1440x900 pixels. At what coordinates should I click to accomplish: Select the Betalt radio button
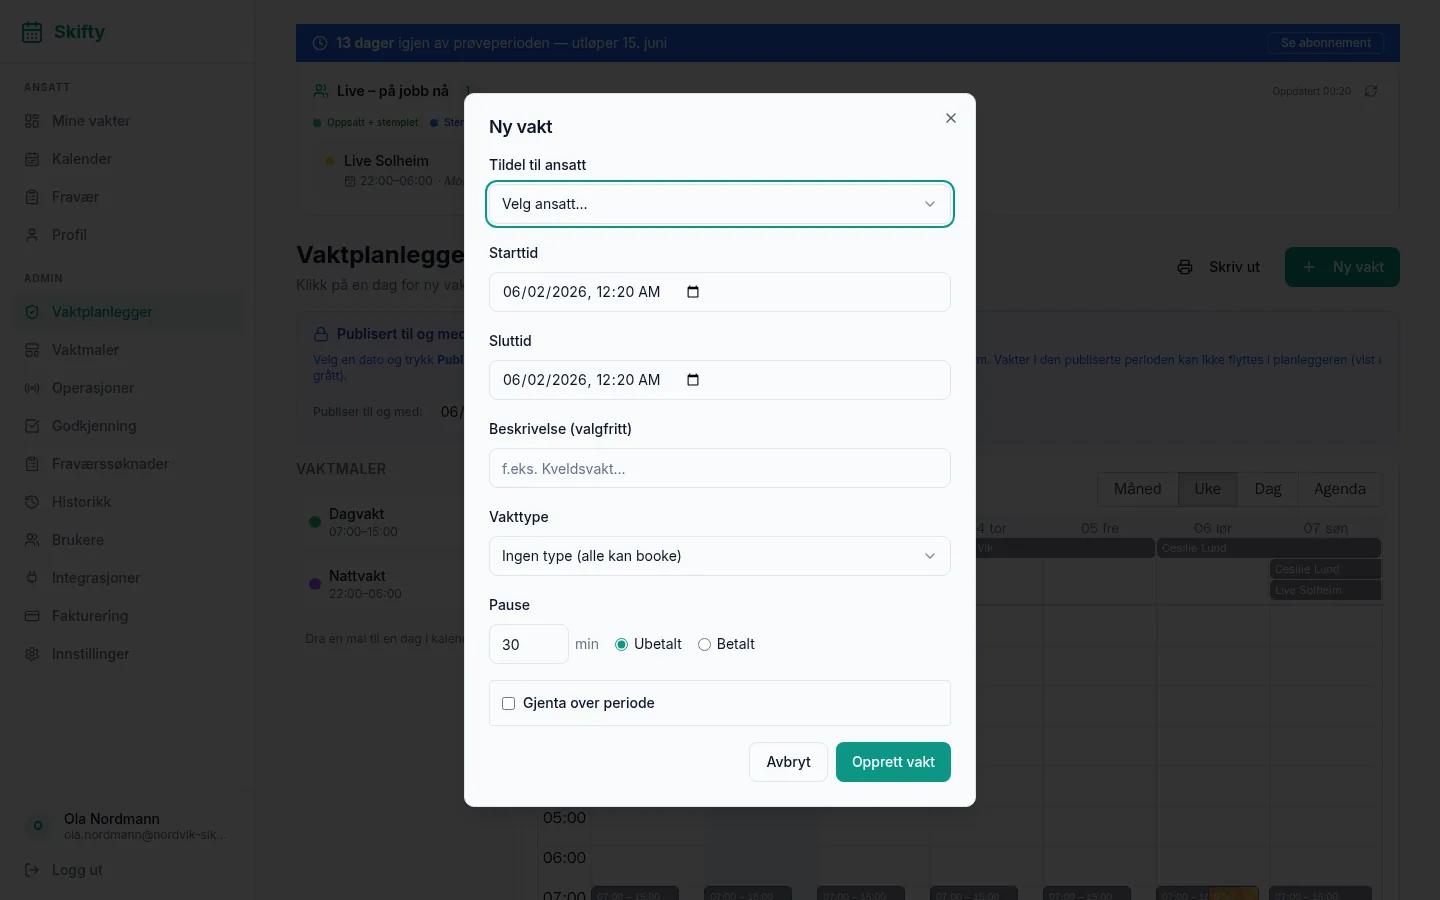pyautogui.click(x=704, y=645)
